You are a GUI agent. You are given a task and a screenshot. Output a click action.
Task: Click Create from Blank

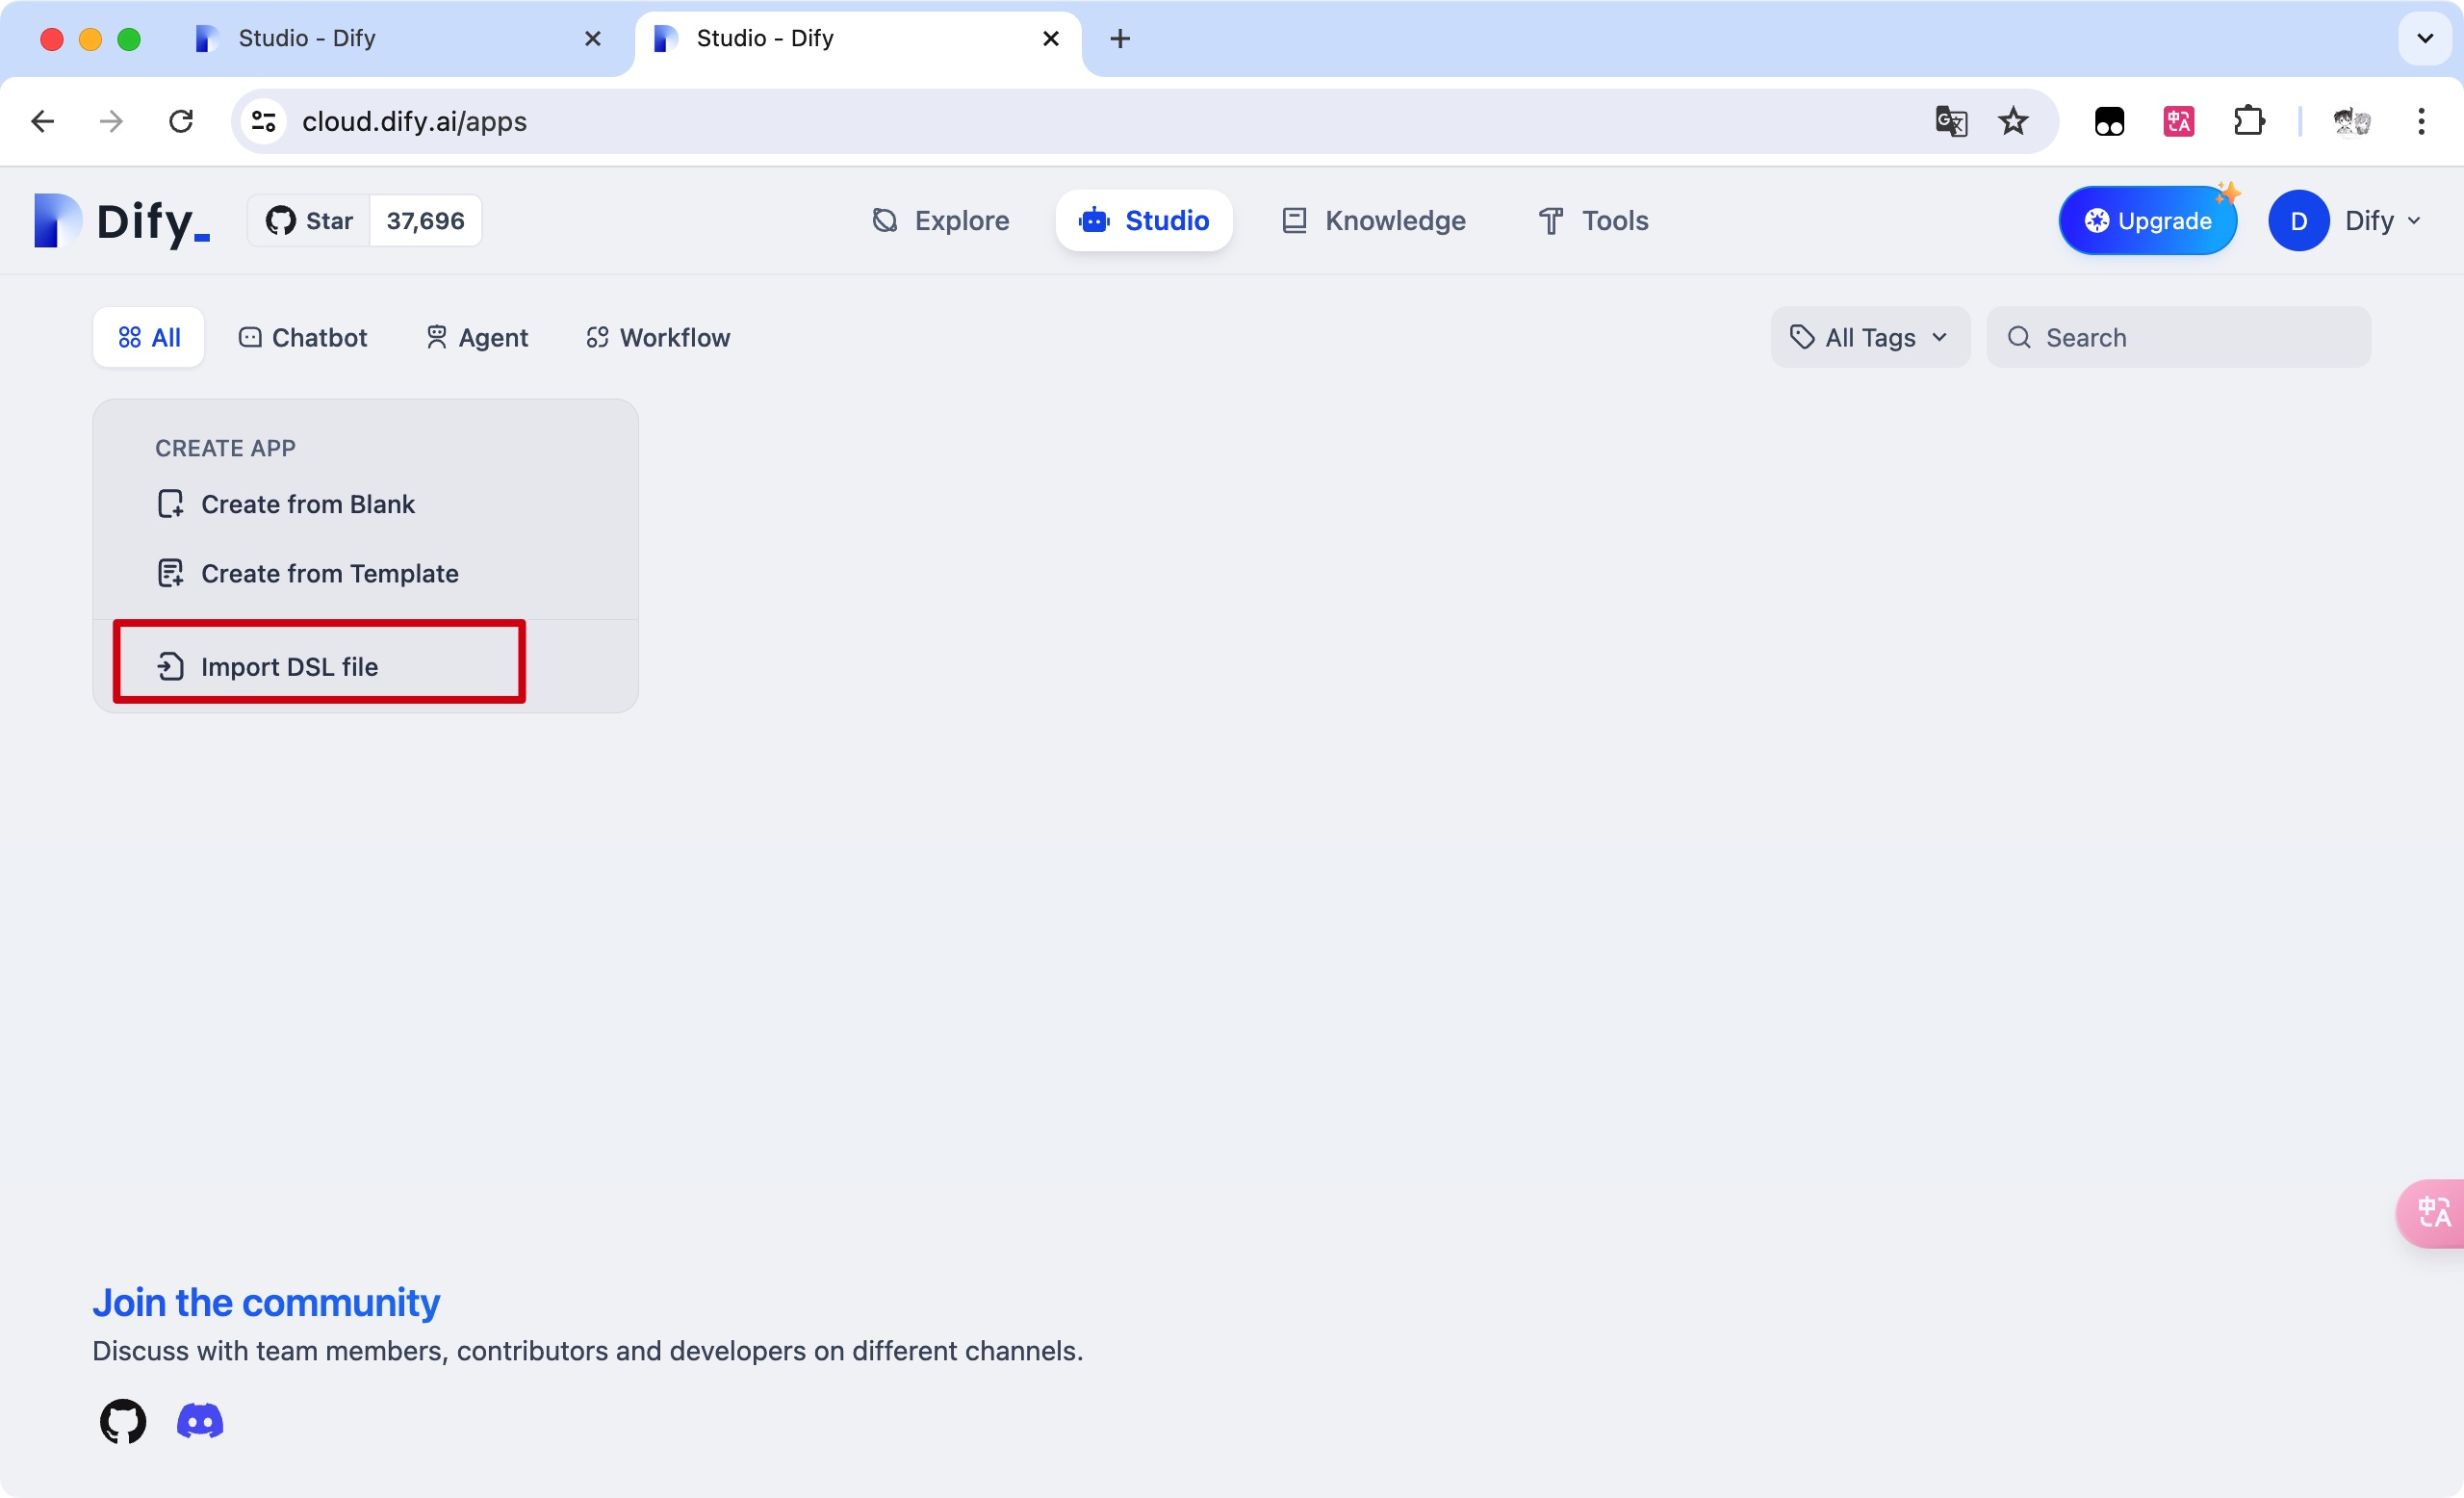click(x=307, y=504)
